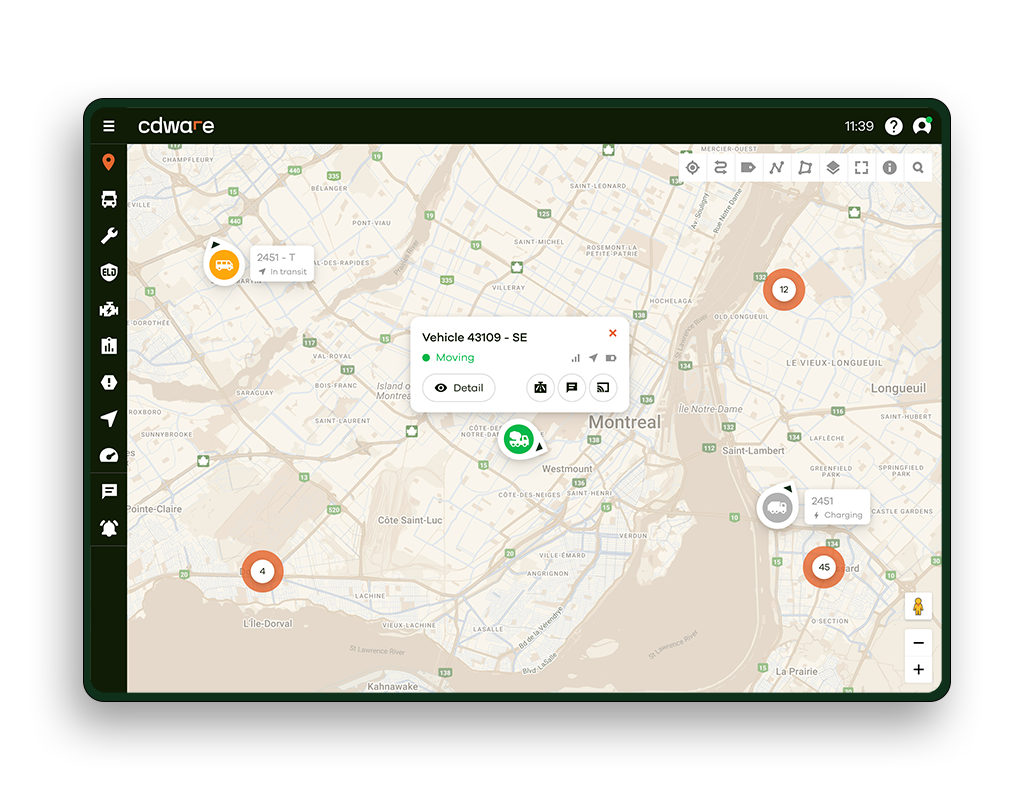
Task: Zoom in the map with plus button
Action: (918, 670)
